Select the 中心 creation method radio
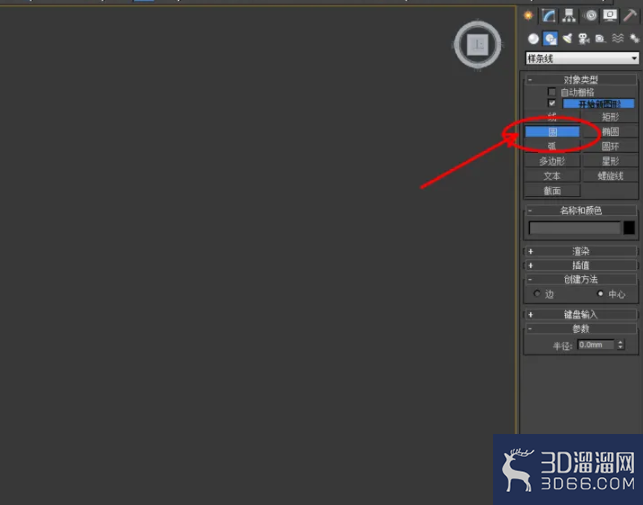 (x=600, y=293)
